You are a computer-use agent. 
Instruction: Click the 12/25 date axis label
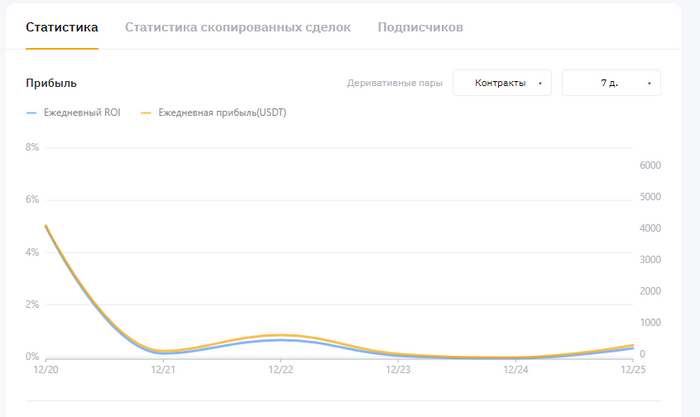tap(633, 369)
